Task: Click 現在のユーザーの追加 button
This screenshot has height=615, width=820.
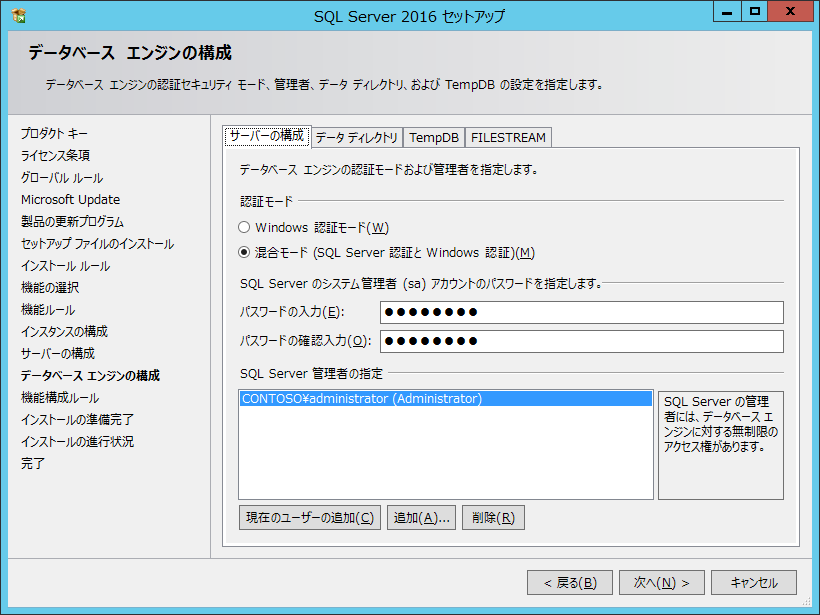Action: point(309,518)
